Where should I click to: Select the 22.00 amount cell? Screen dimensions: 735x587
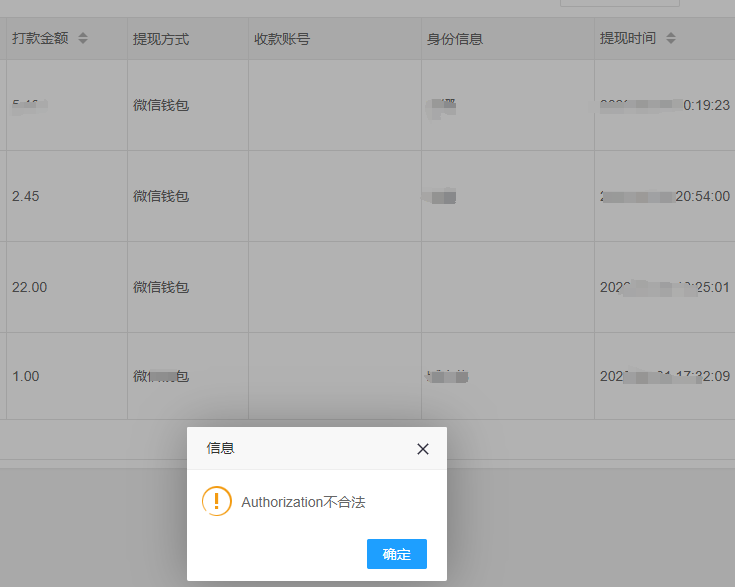pos(30,287)
